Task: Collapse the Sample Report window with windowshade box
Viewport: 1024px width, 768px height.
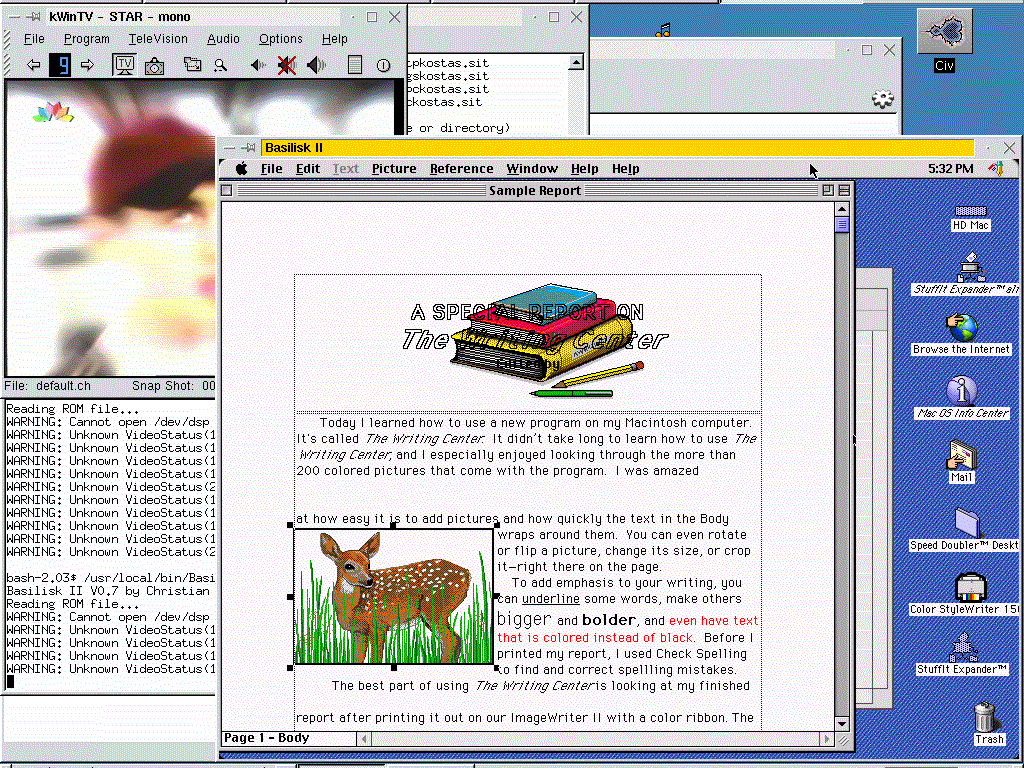Action: (844, 190)
